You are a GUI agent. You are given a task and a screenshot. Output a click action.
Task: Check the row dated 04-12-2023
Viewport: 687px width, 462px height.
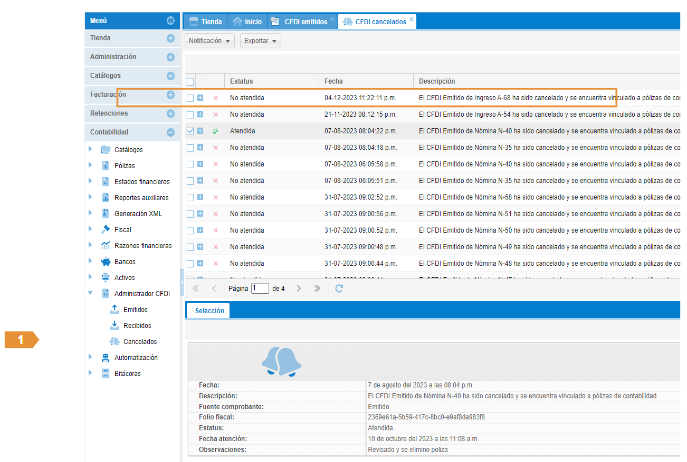[190, 98]
